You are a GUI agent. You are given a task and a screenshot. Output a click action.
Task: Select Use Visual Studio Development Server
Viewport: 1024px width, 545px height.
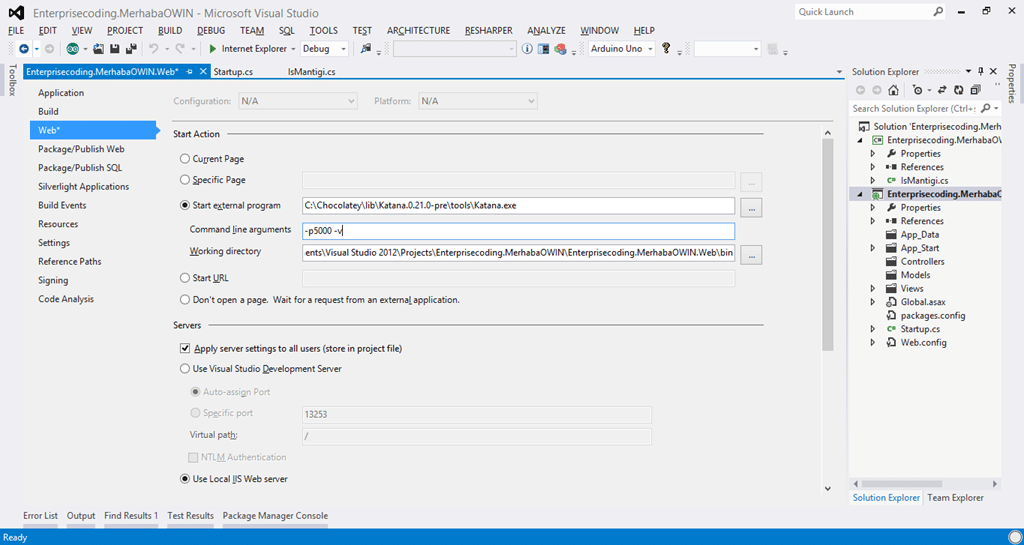(x=185, y=369)
